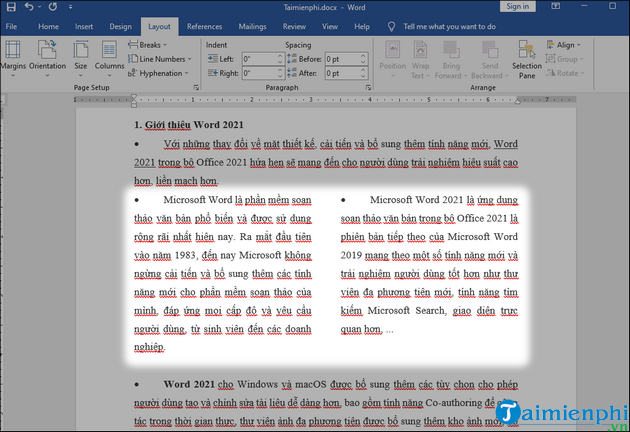Screen dimensions: 630x432
Task: Click the Spacing After icon label
Action: (302, 73)
